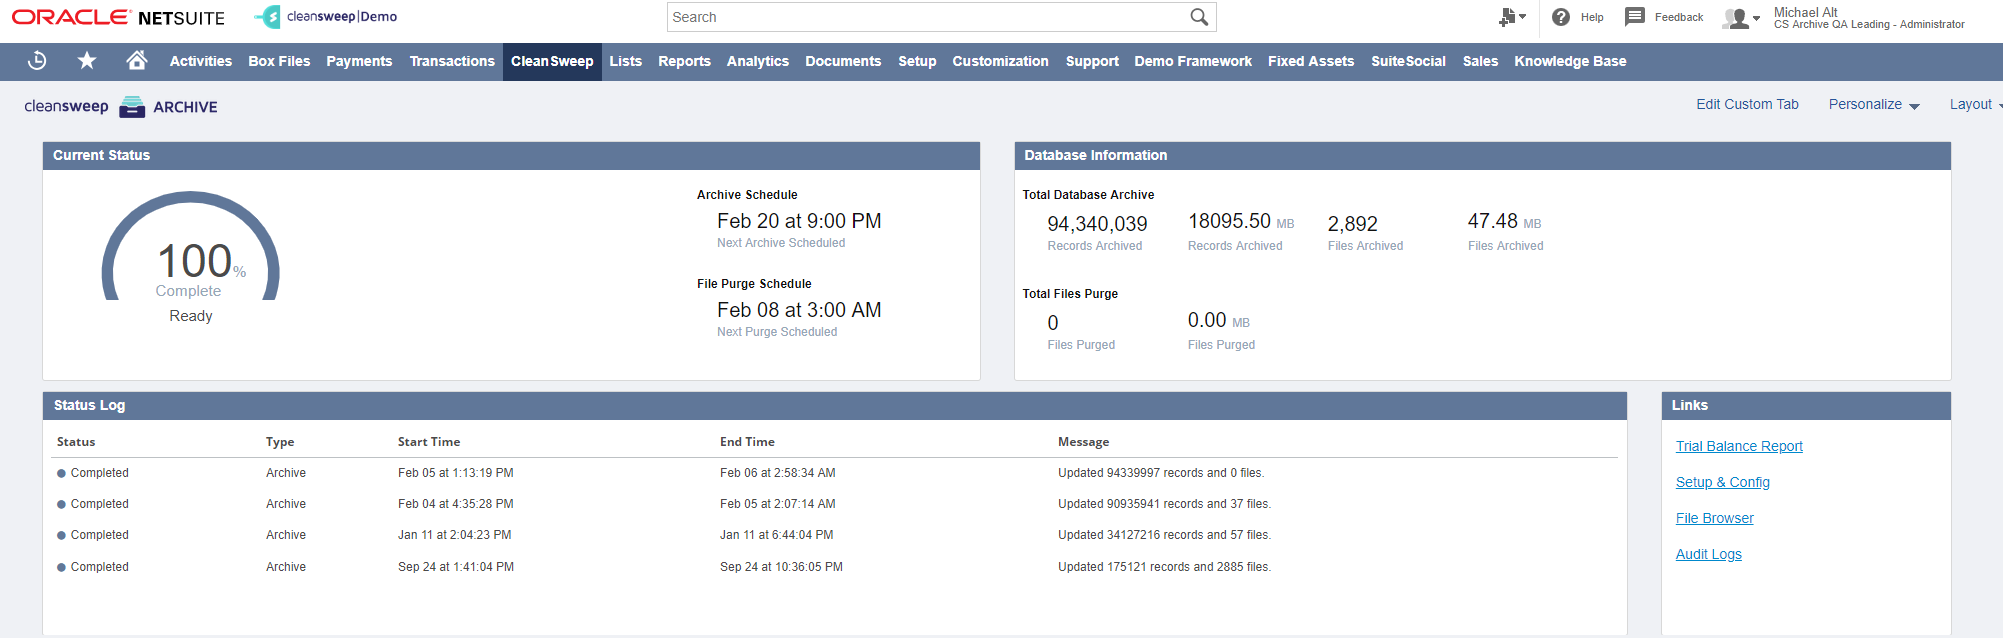Click the 94,340,039 Records Archived value
Screen dimensions: 2003x638
pos(1097,224)
